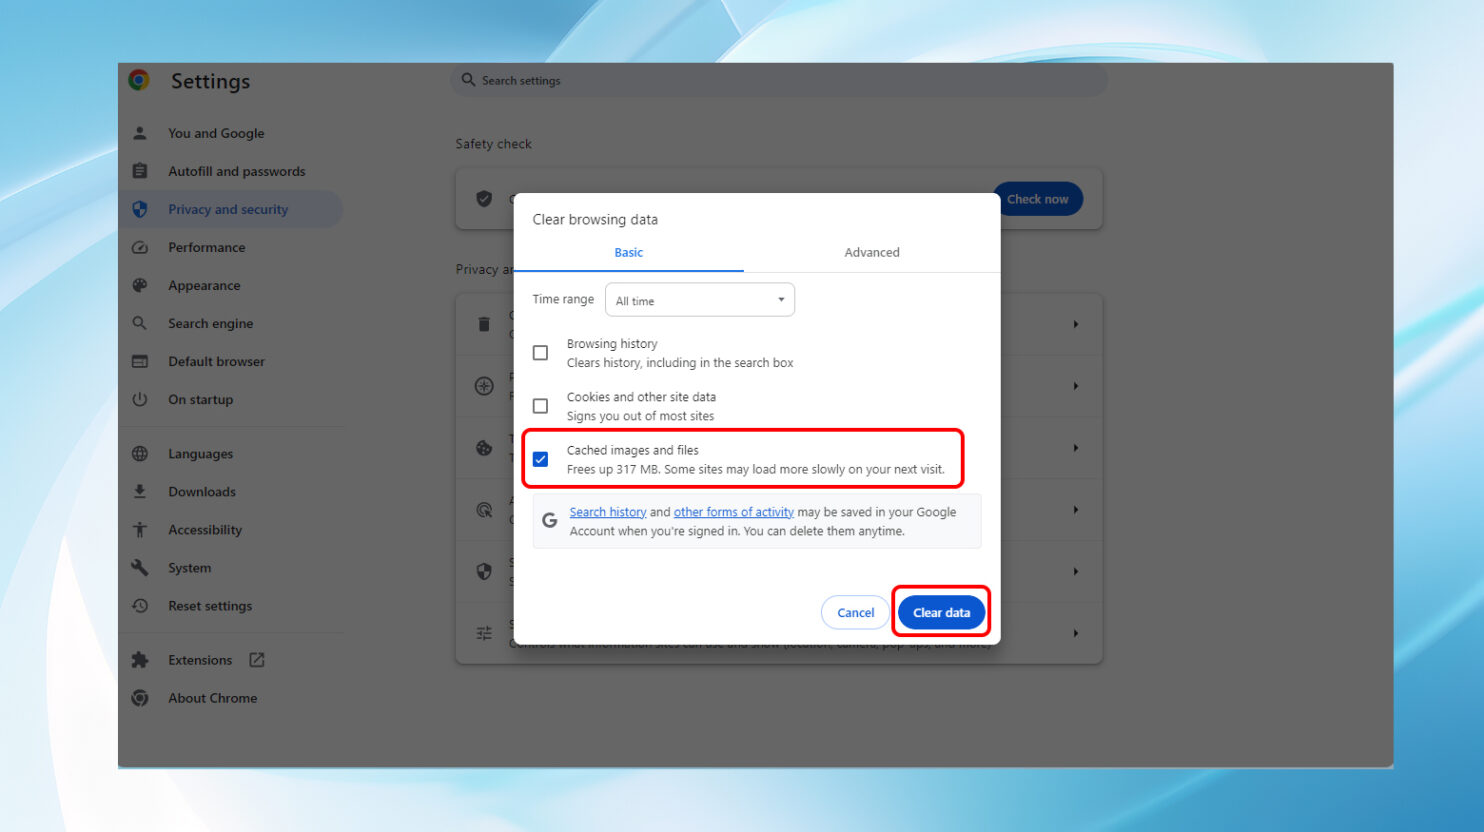Expand the first privacy row arrow
This screenshot has height=832, width=1484.
click(x=1075, y=324)
